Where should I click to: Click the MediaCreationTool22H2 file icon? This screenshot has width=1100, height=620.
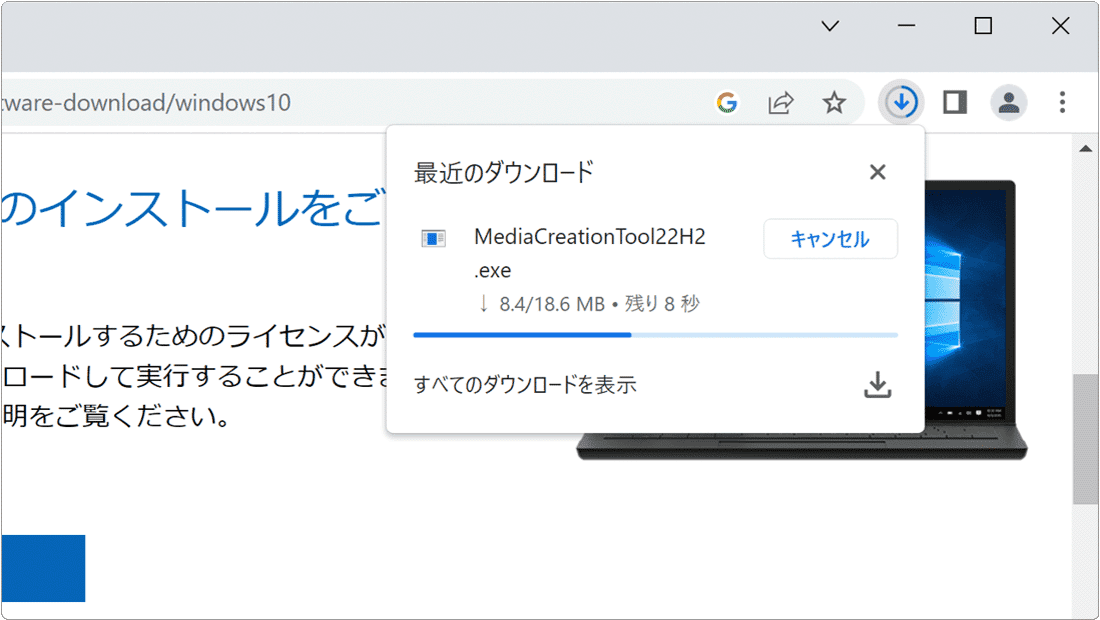pos(434,238)
